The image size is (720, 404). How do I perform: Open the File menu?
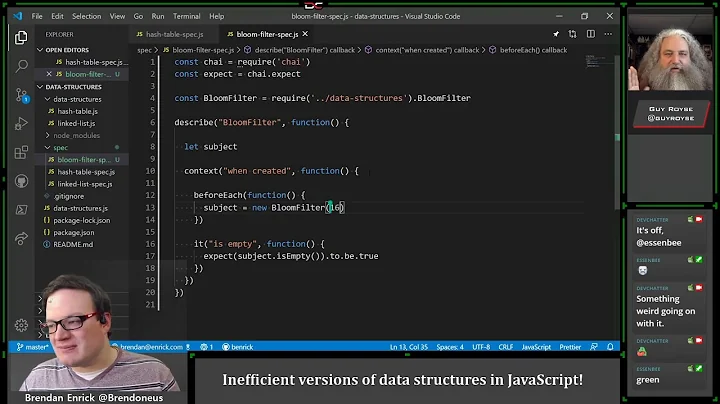tap(37, 16)
